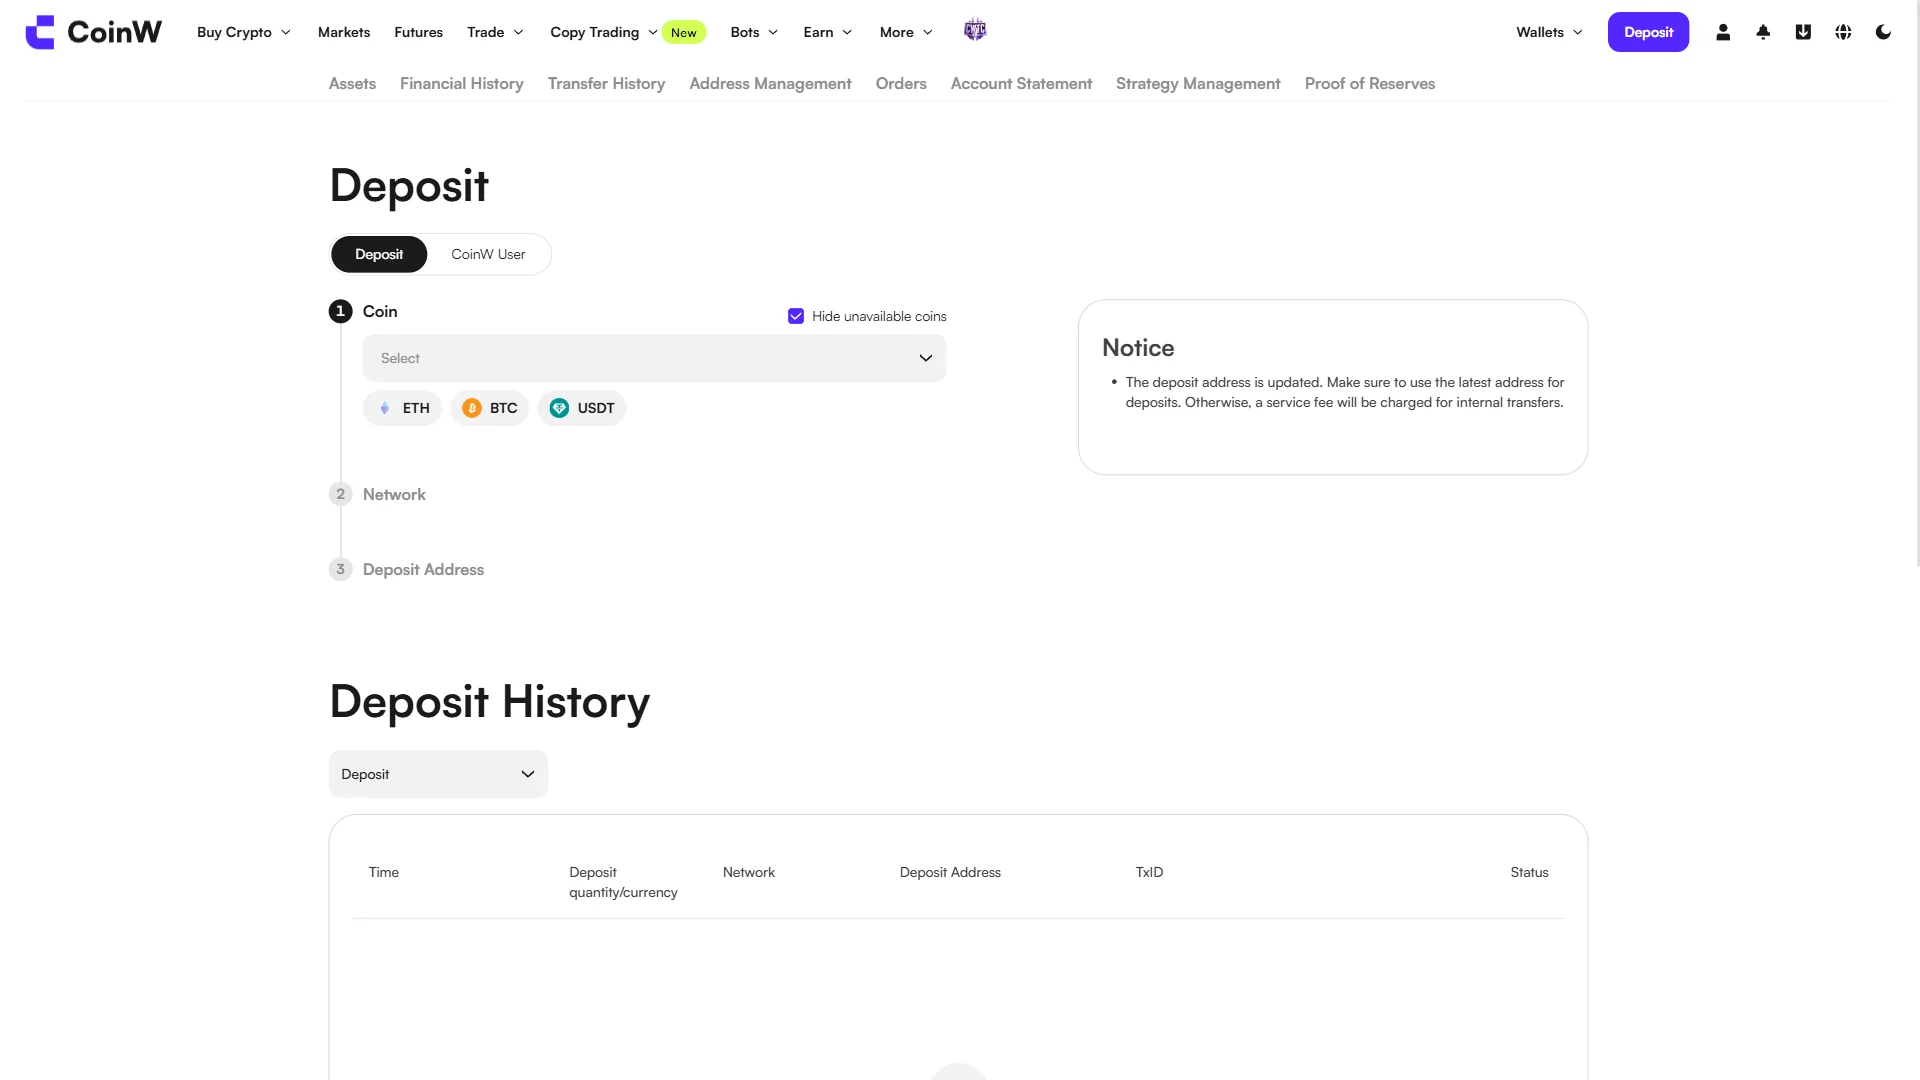The width and height of the screenshot is (1920, 1080).
Task: Open the Address Management tab
Action: click(770, 84)
